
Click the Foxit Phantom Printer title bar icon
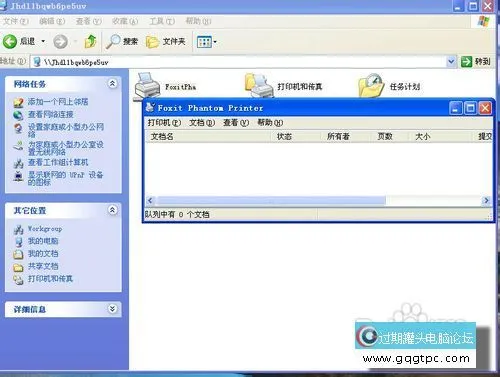pyautogui.click(x=150, y=107)
